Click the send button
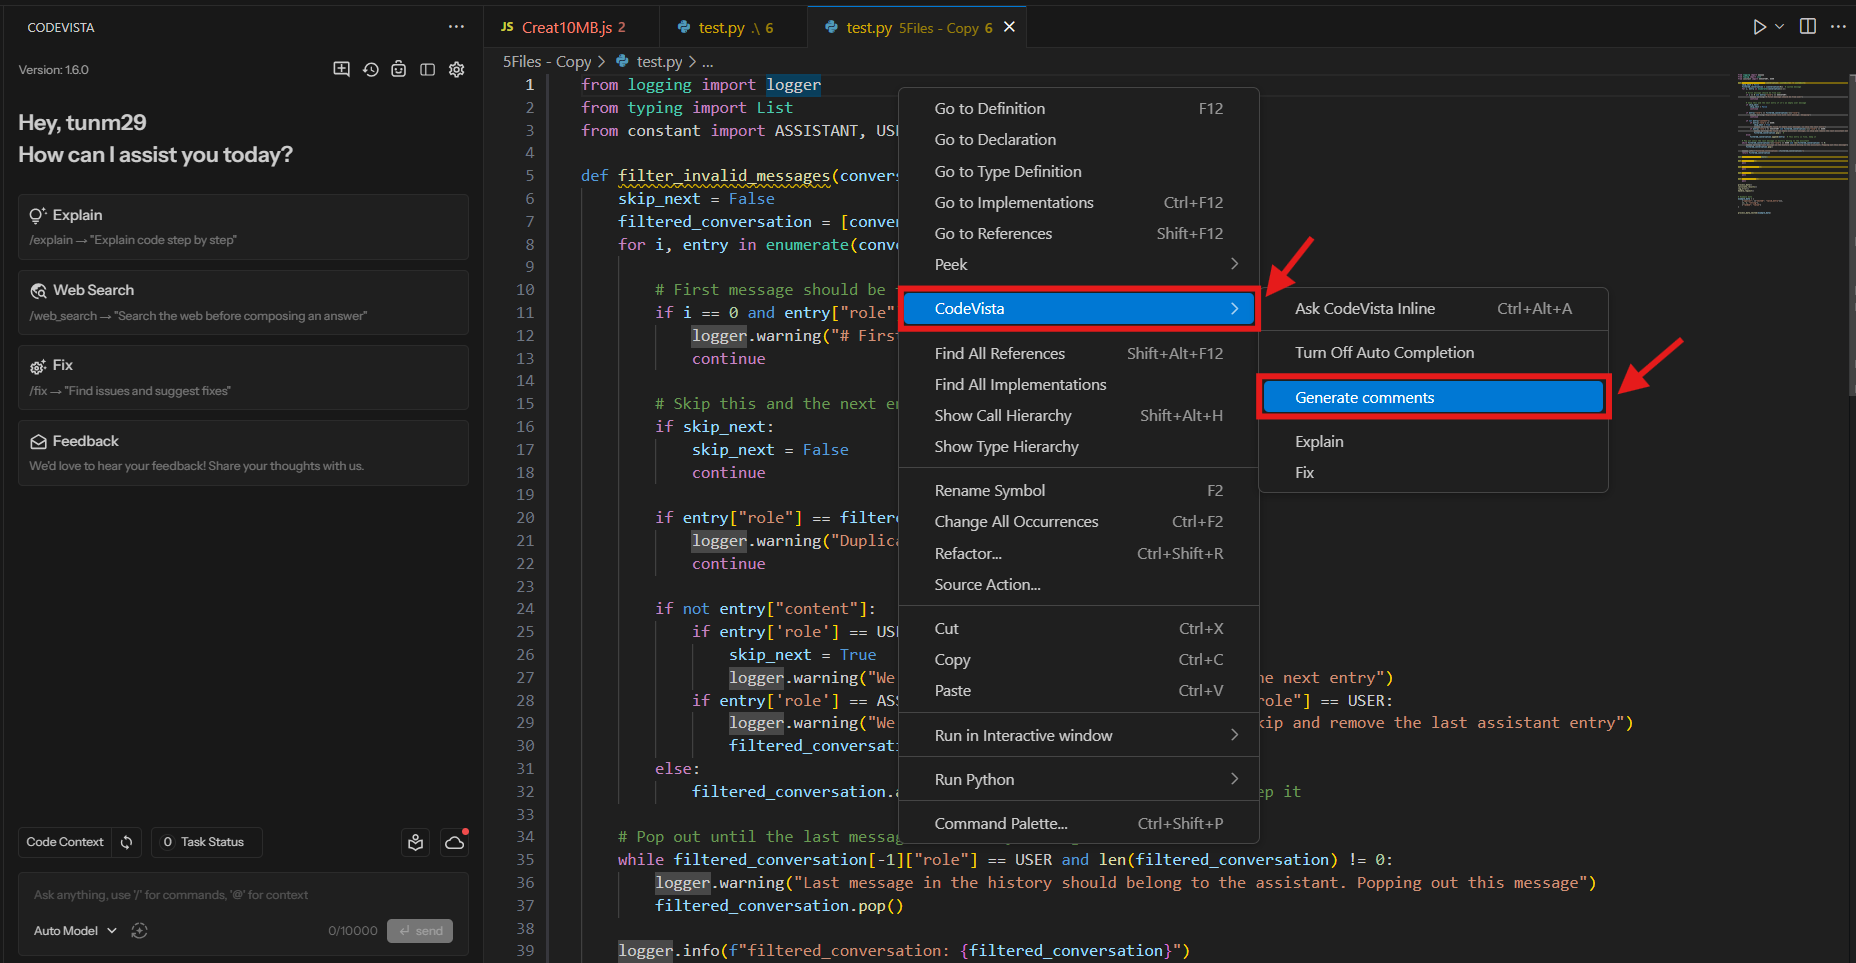Image resolution: width=1856 pixels, height=963 pixels. coord(420,931)
